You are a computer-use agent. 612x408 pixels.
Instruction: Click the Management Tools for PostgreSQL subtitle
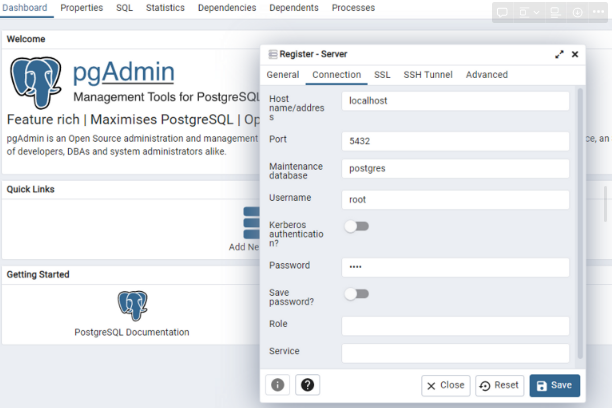click(167, 97)
